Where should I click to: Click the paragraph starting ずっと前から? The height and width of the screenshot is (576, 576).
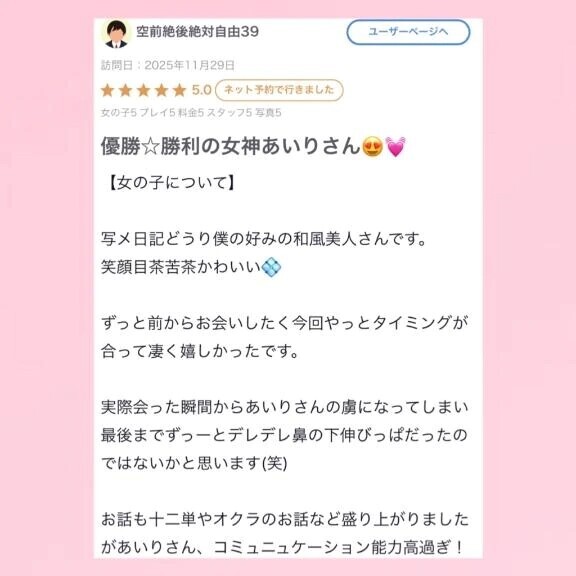click(x=284, y=337)
